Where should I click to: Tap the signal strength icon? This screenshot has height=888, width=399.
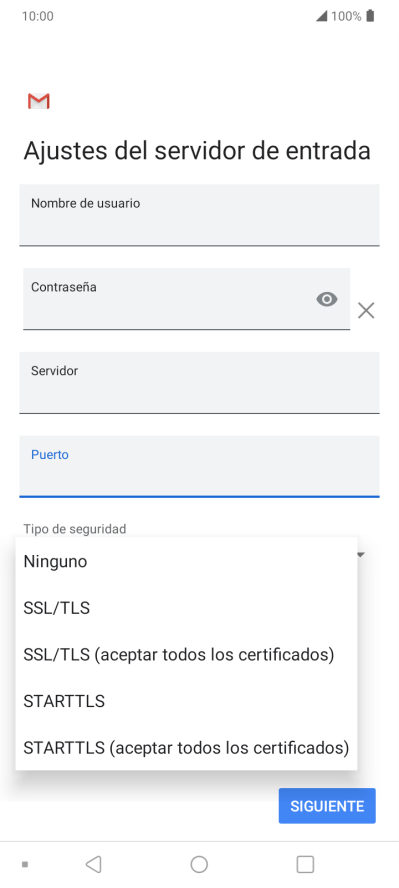coord(321,16)
